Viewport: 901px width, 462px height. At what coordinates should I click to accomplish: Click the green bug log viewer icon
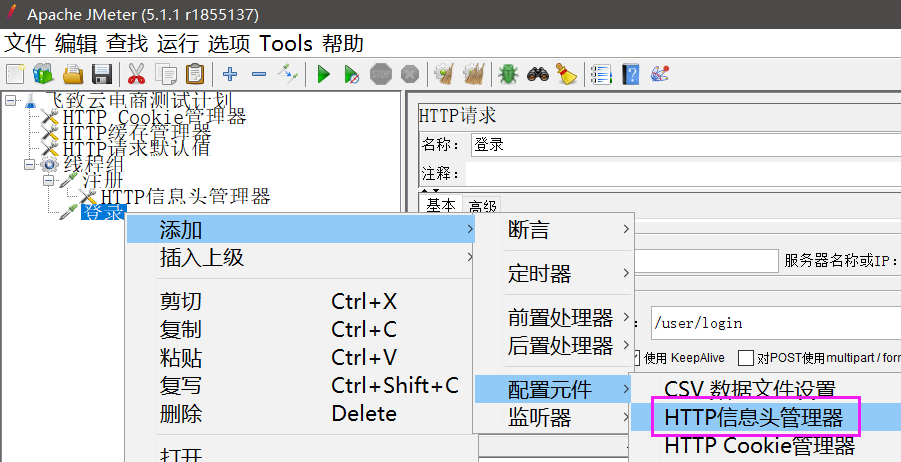(508, 74)
